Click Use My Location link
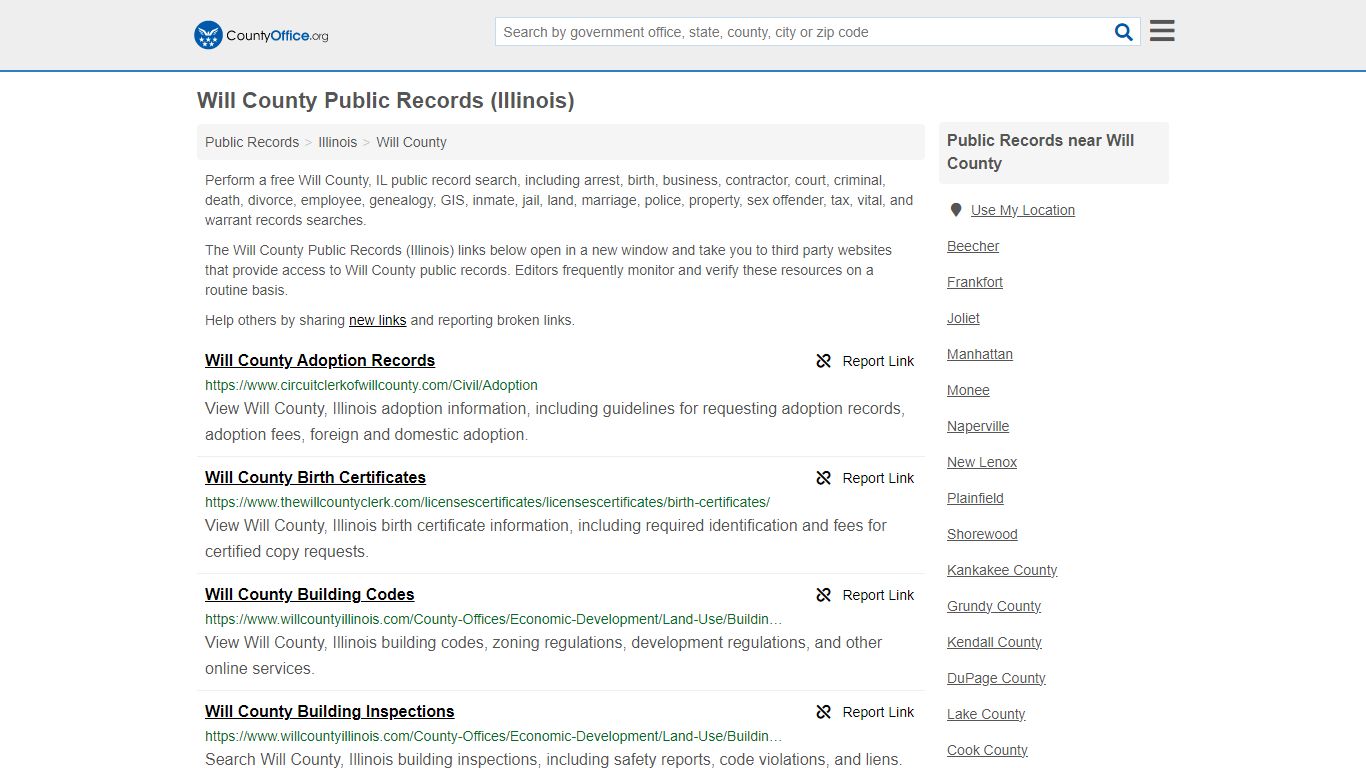The width and height of the screenshot is (1366, 768). click(x=1023, y=210)
